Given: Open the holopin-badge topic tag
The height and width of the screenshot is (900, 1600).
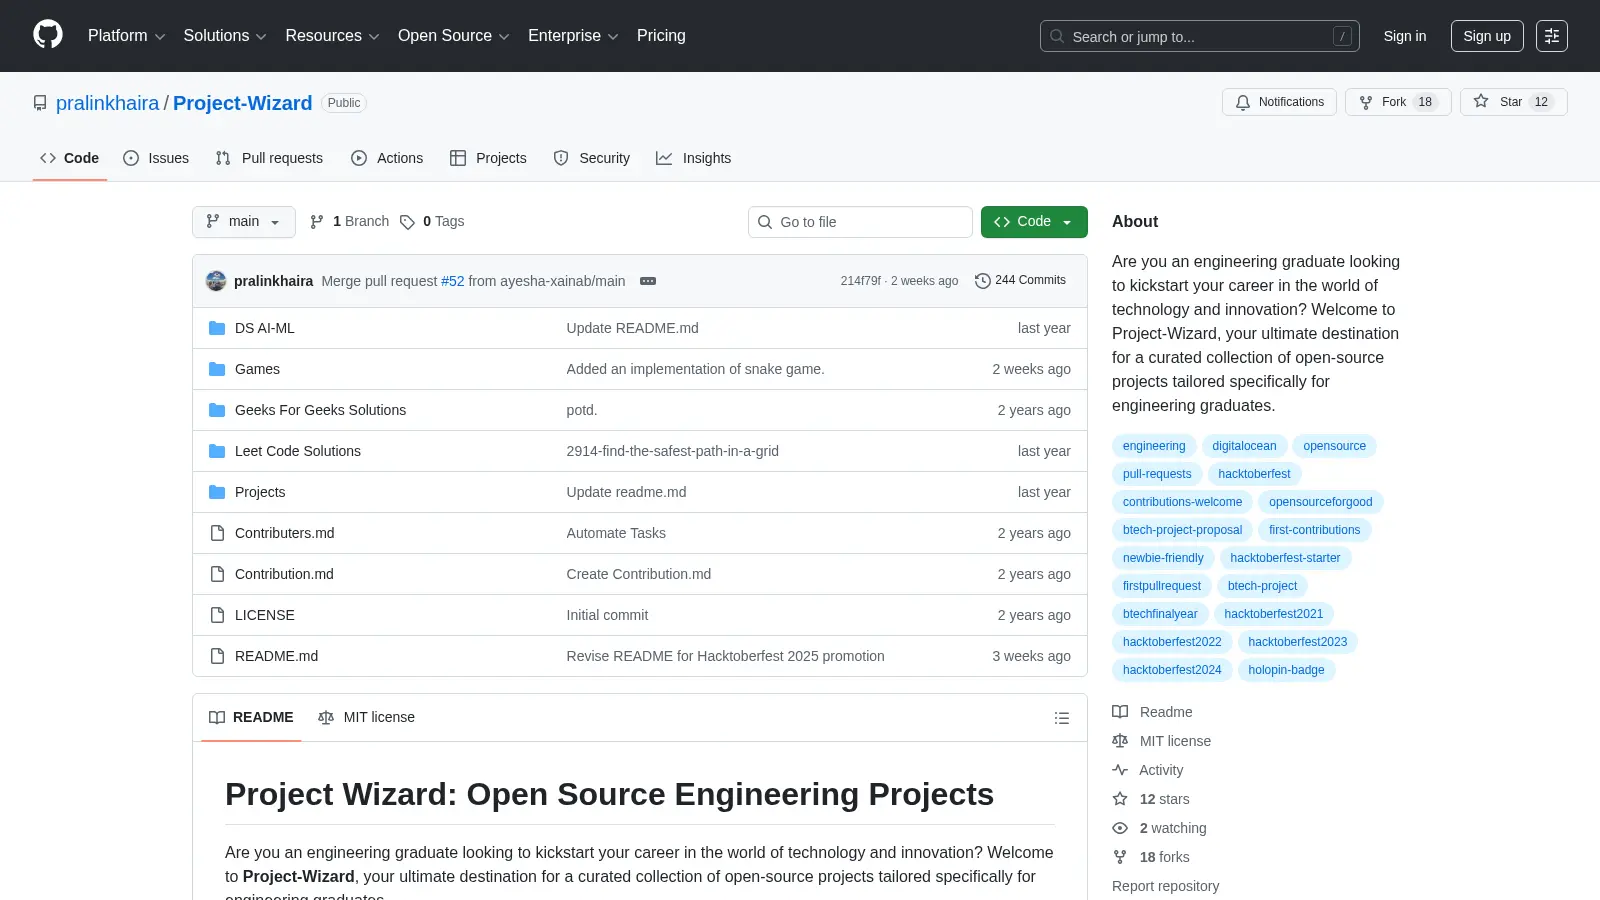Looking at the screenshot, I should pyautogui.click(x=1286, y=670).
